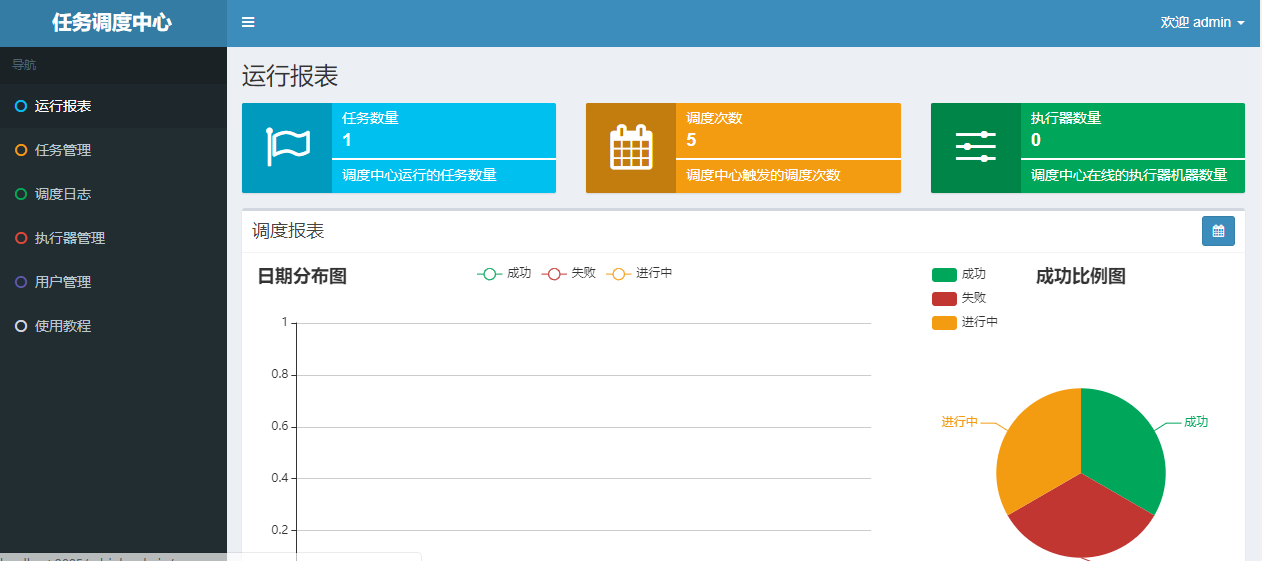1262x561 pixels.
Task: Click the 执行器数量 label
Action: [x=1066, y=118]
